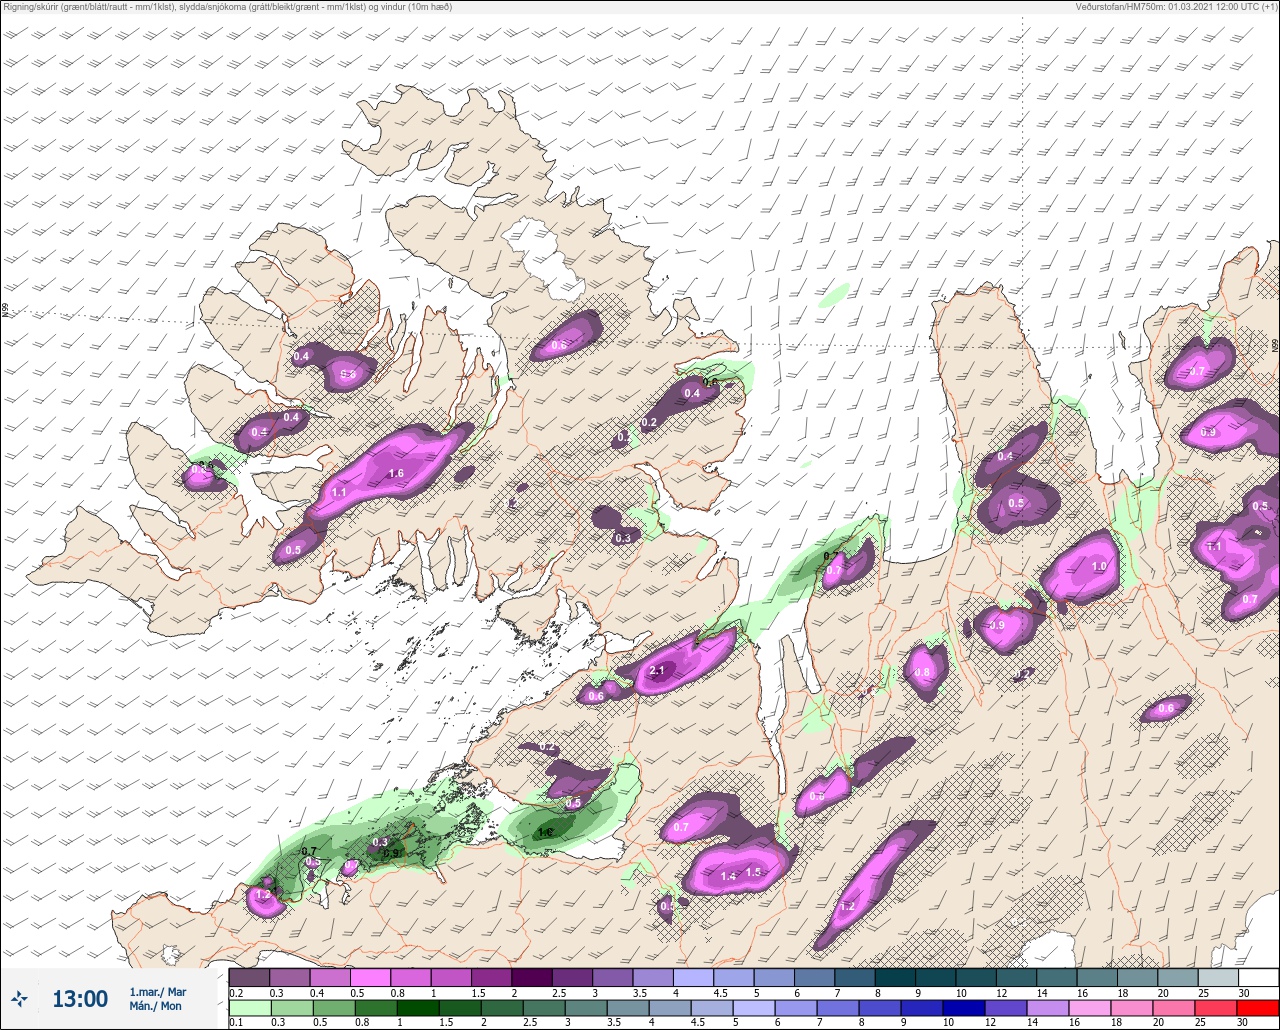The width and height of the screenshot is (1280, 1030).
Task: Click the wind compass icon beside the time
Action: click(19, 998)
